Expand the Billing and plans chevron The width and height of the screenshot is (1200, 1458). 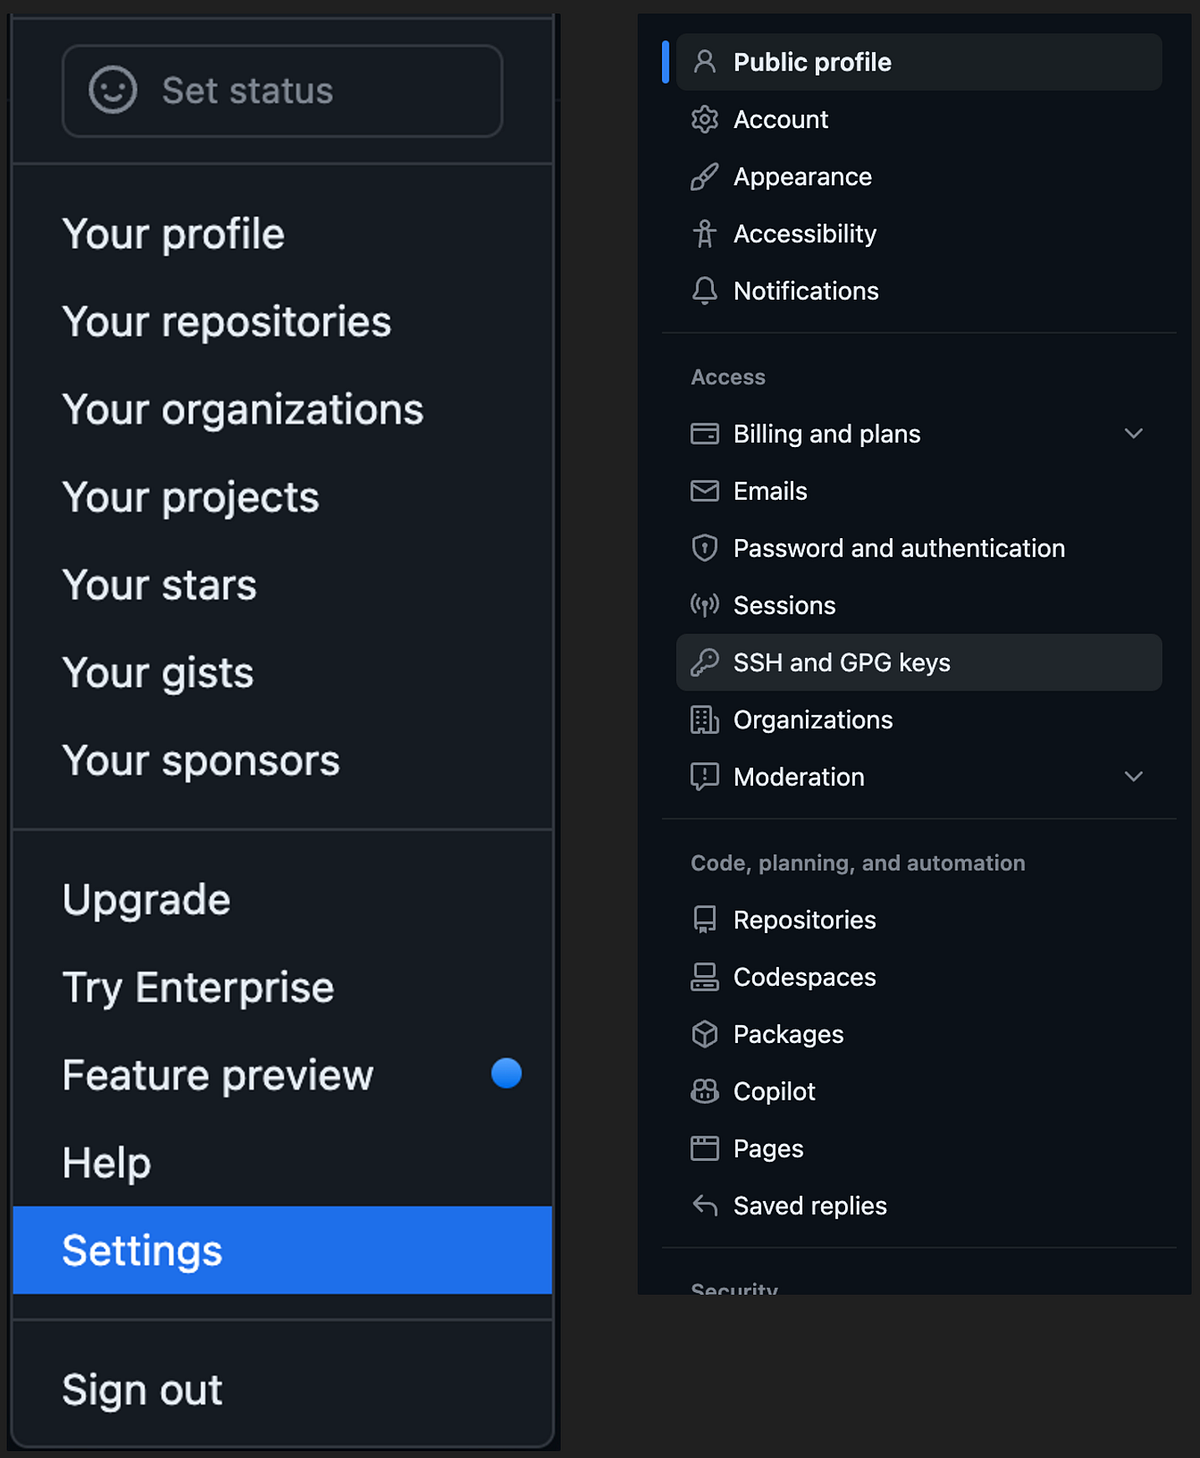1133,434
